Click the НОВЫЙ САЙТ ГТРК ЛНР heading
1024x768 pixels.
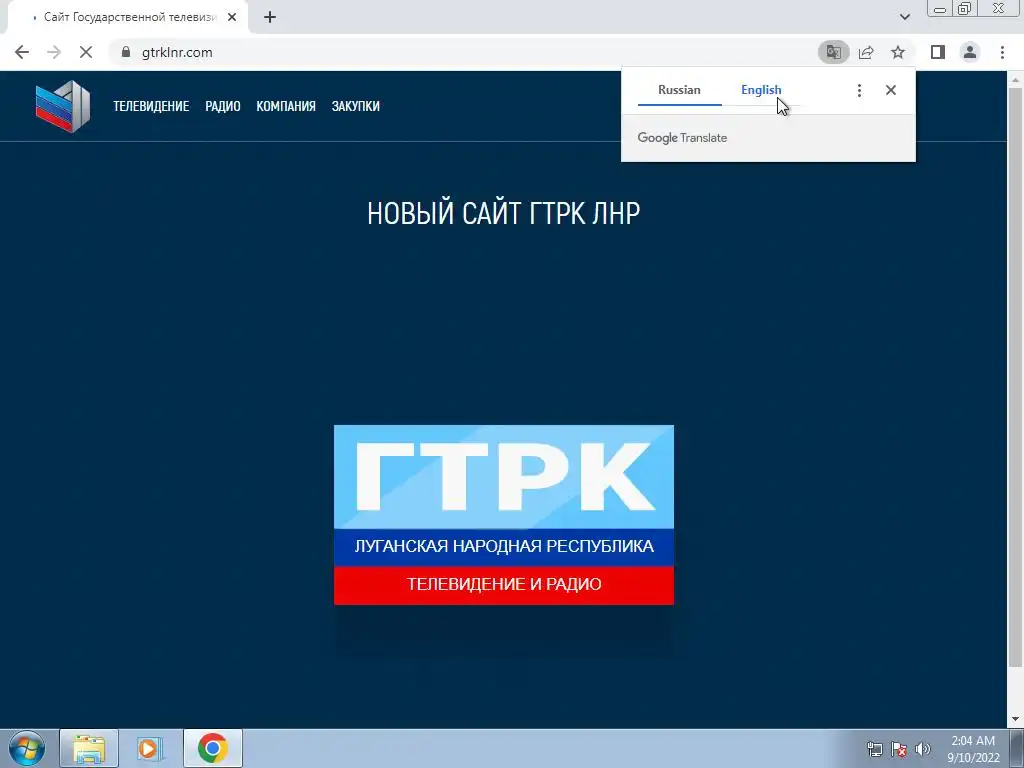click(504, 214)
